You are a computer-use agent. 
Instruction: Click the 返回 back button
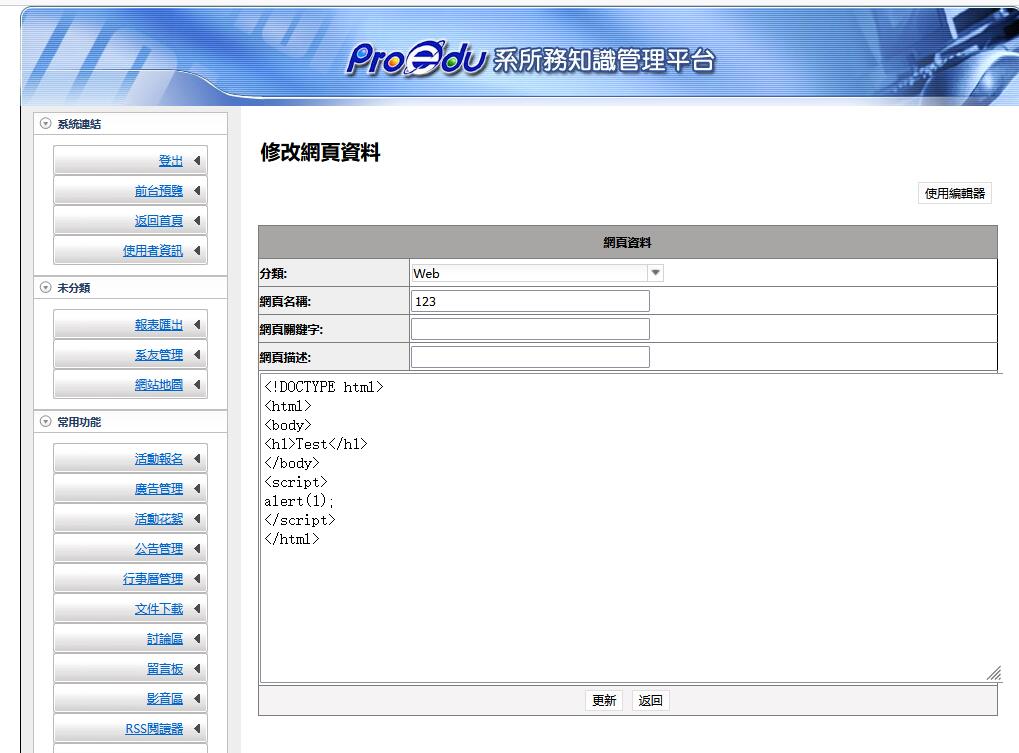coord(651,700)
